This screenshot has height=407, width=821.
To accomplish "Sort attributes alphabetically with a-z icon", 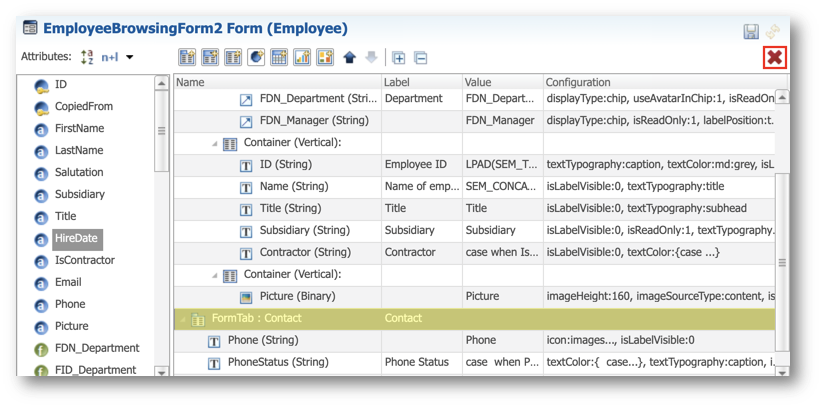I will pos(86,57).
